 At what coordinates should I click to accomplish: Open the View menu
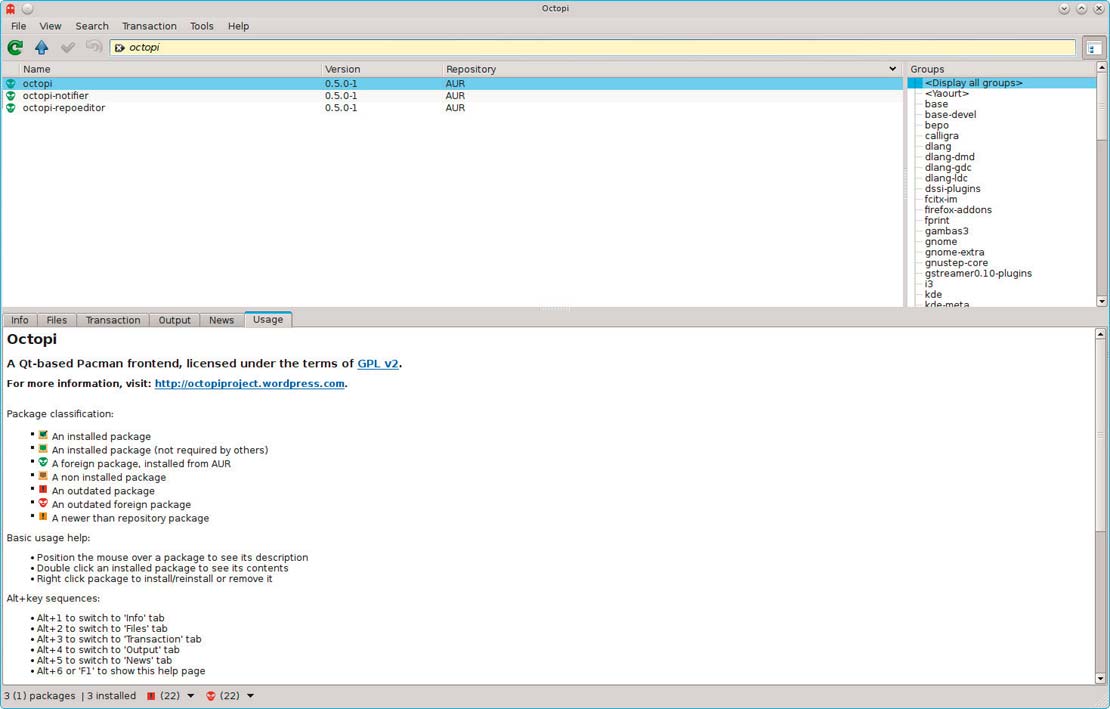click(x=50, y=26)
